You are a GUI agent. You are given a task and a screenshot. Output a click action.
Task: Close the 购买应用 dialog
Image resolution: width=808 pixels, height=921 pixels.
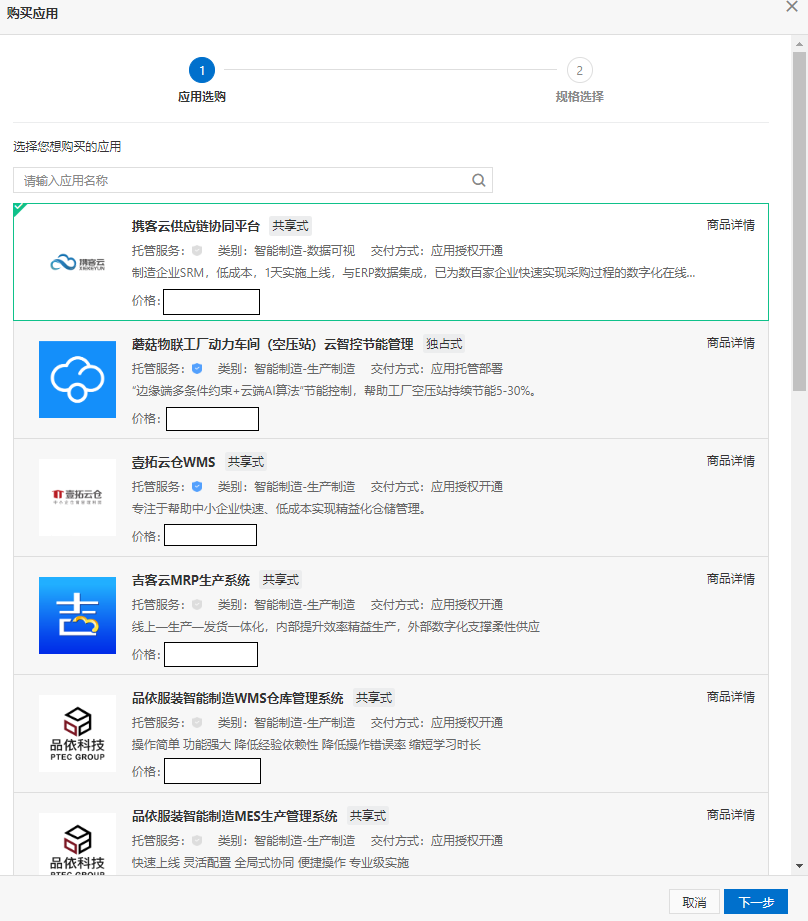pos(792,6)
